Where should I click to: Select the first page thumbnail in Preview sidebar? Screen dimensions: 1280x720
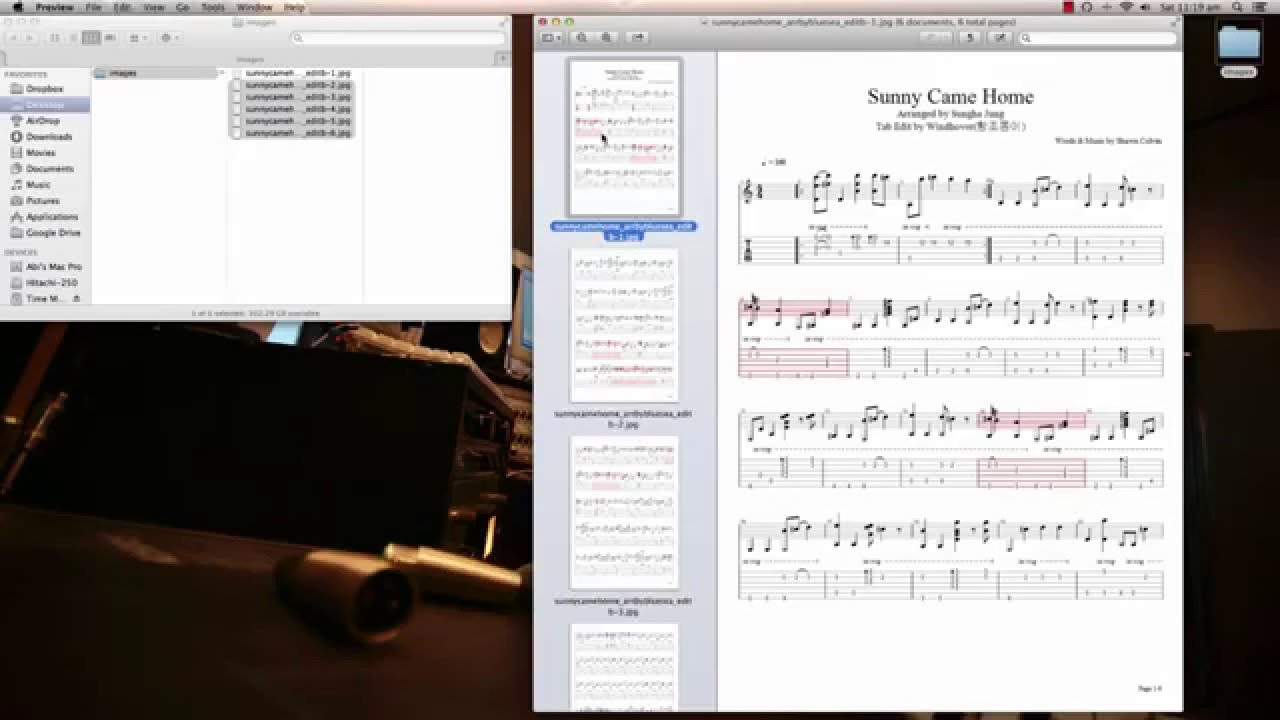pos(625,138)
